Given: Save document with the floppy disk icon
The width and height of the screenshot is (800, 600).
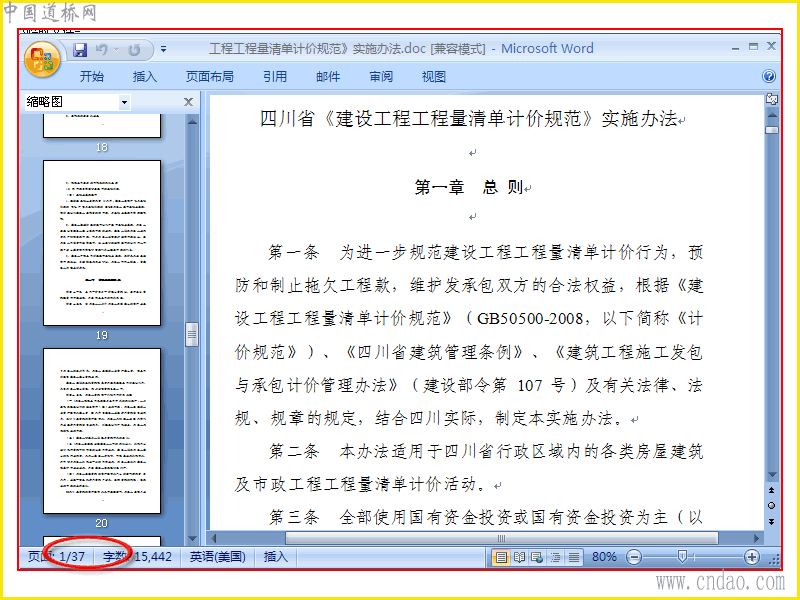Looking at the screenshot, I should (x=80, y=49).
